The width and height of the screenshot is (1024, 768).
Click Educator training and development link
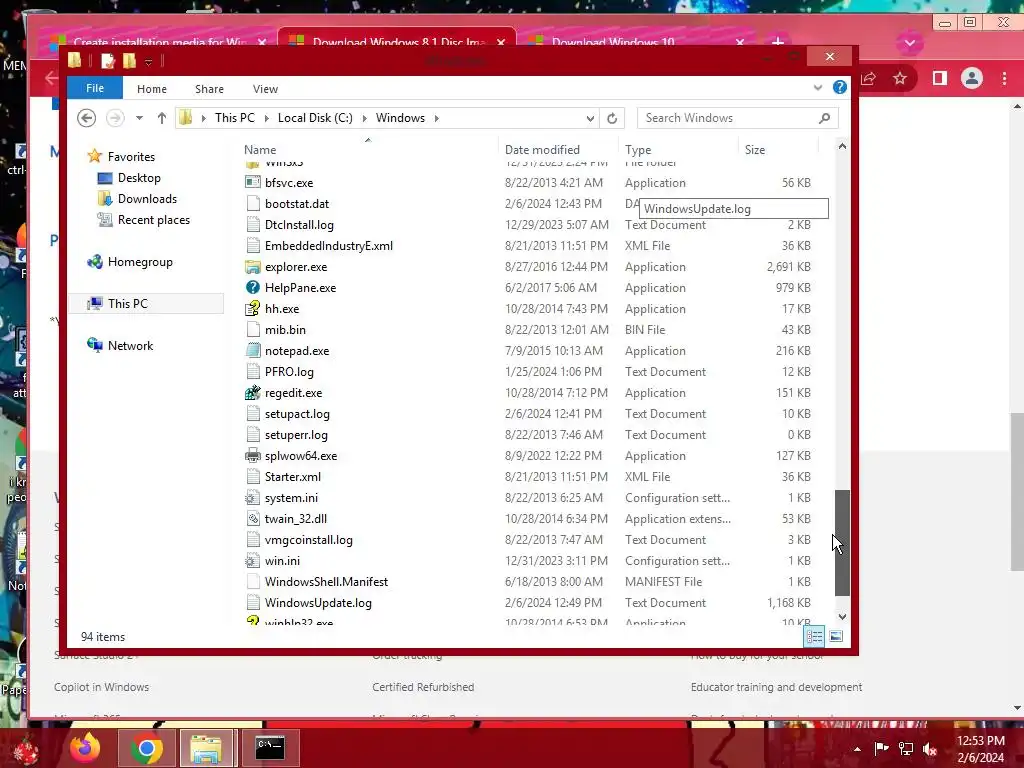click(x=776, y=687)
